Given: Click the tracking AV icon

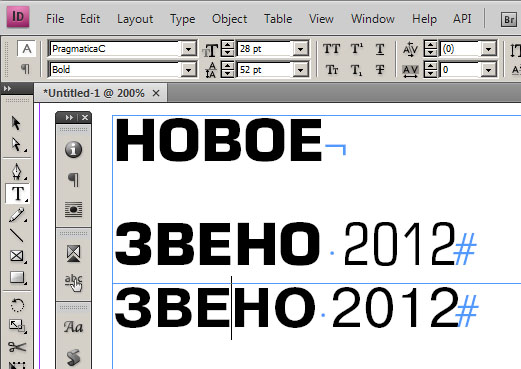Looking at the screenshot, I should tap(410, 71).
